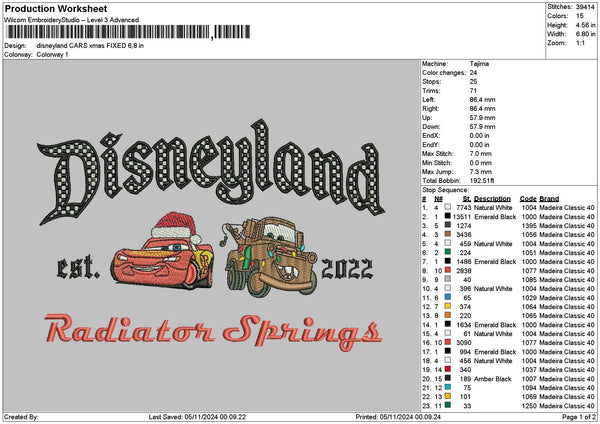Click the Santa hat on Lightning McQueen
Image resolution: width=600 pixels, height=424 pixels.
(x=175, y=227)
